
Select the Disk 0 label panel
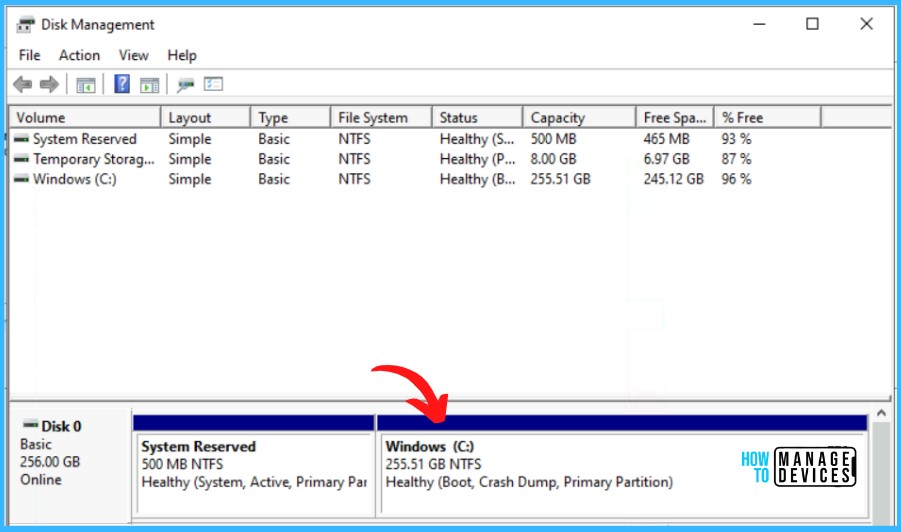[70, 465]
